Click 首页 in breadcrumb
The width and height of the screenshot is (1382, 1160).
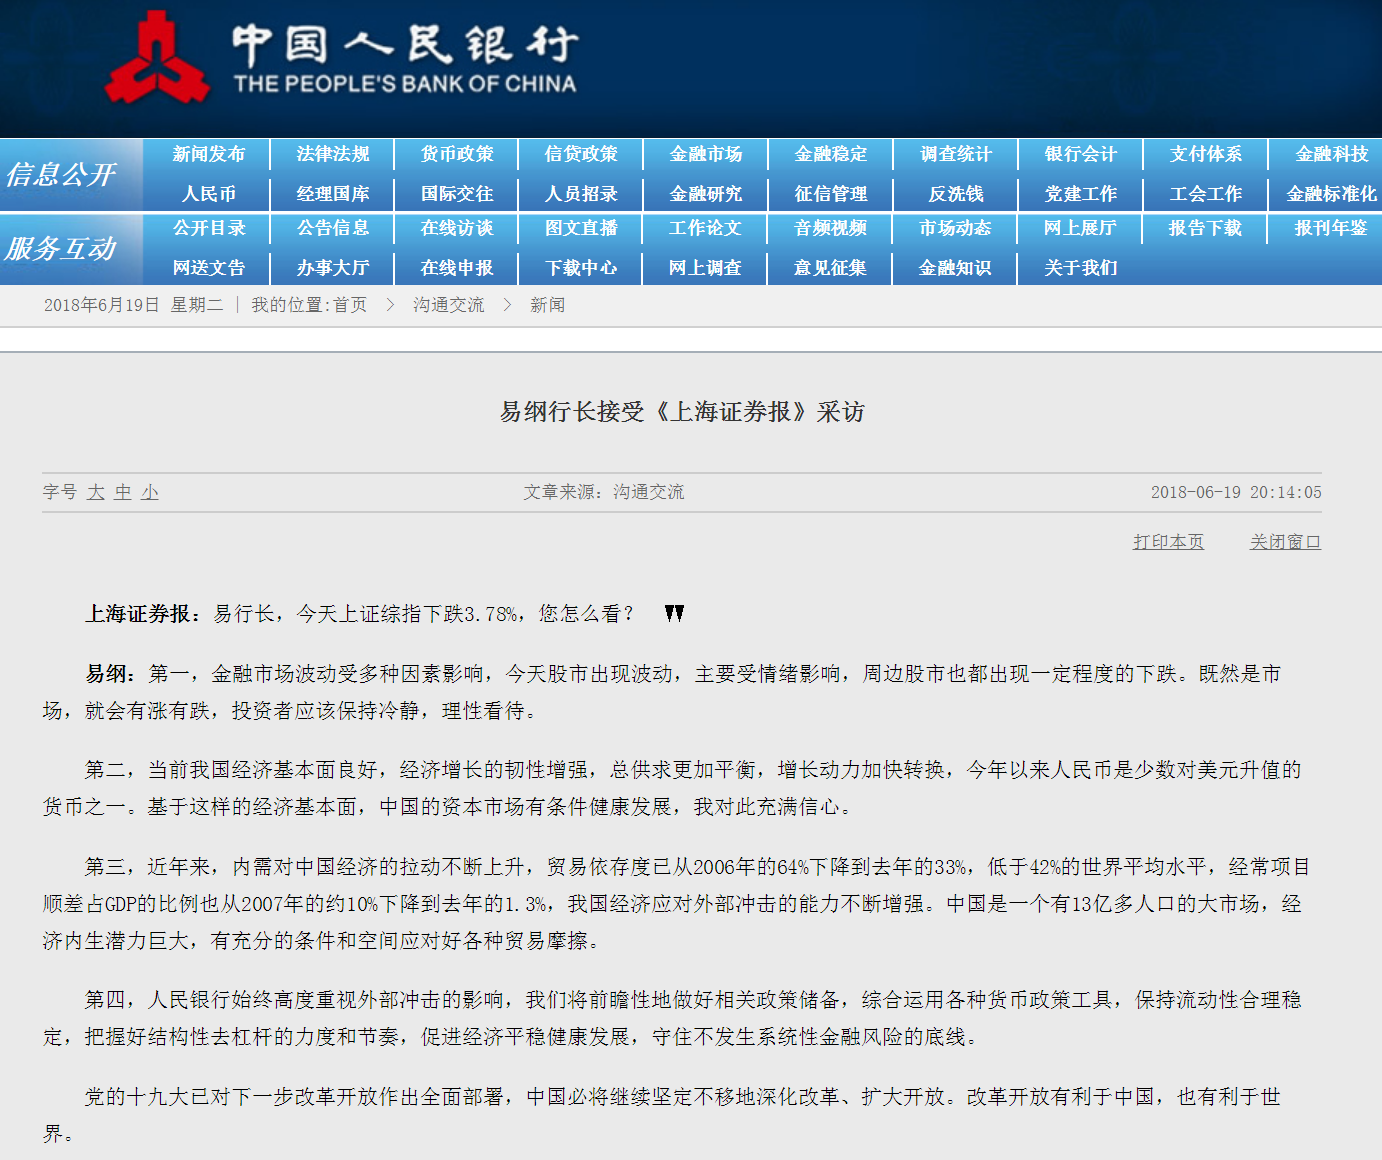click(350, 305)
